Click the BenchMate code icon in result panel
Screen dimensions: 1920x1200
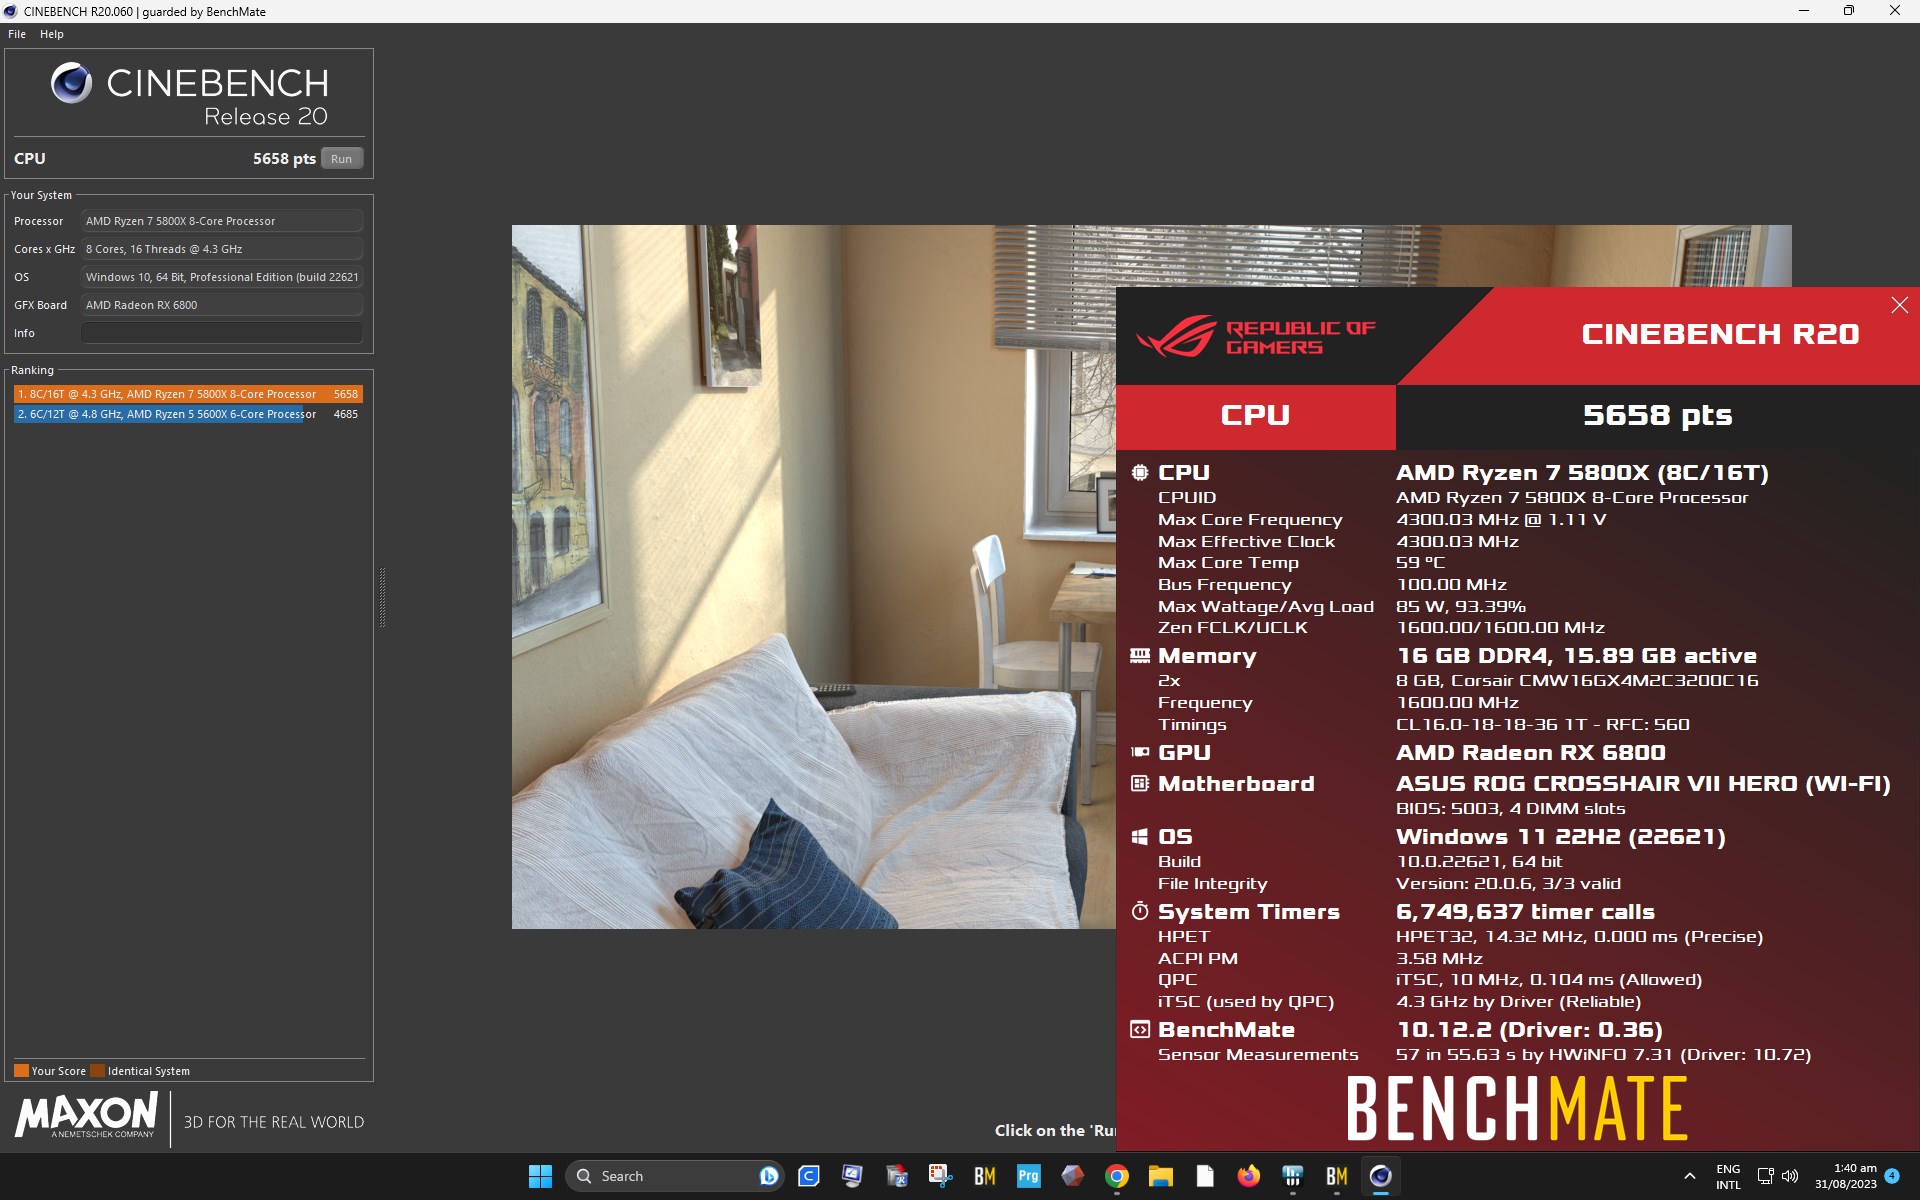coord(1140,1029)
